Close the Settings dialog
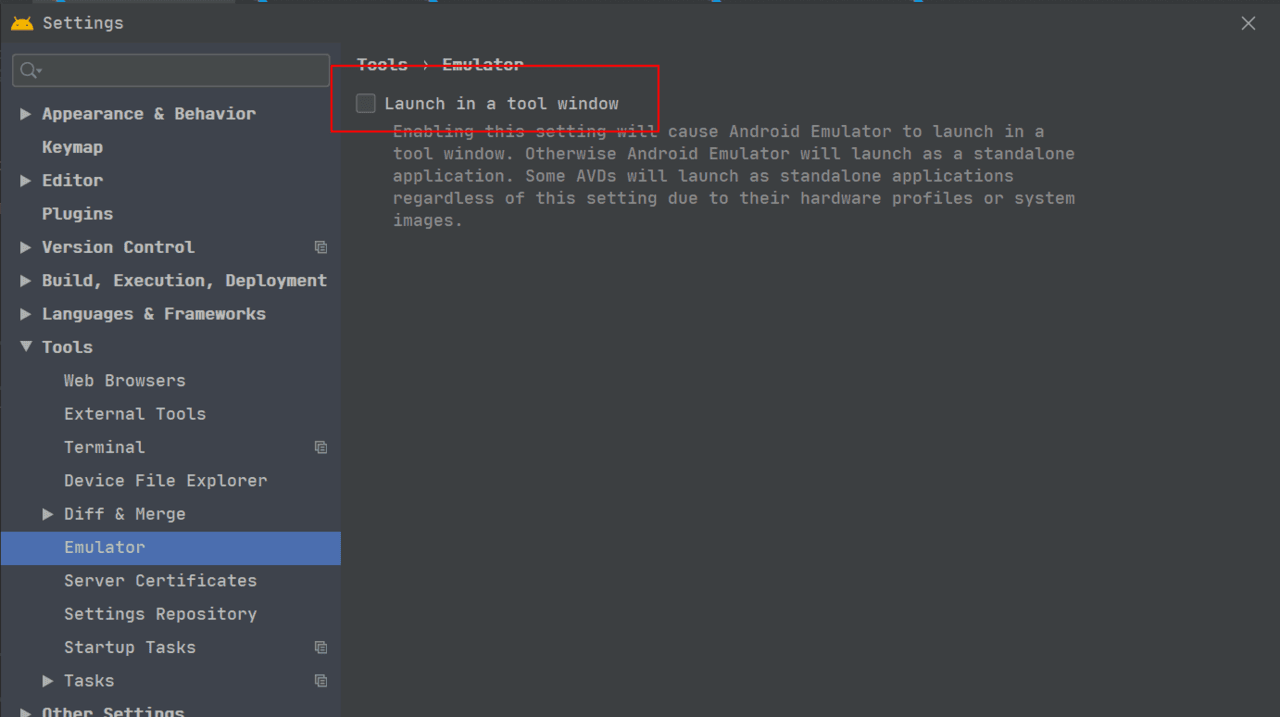 click(1248, 23)
